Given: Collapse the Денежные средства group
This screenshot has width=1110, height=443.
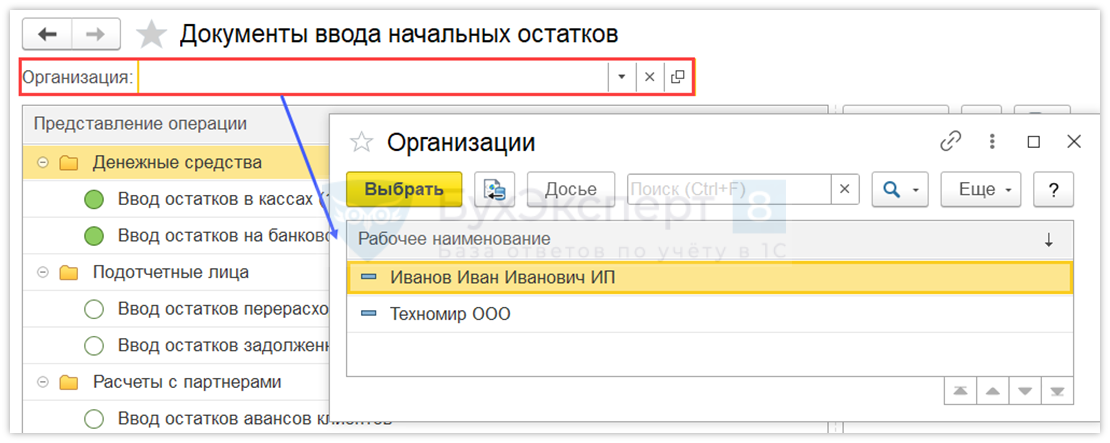Looking at the screenshot, I should [42, 163].
